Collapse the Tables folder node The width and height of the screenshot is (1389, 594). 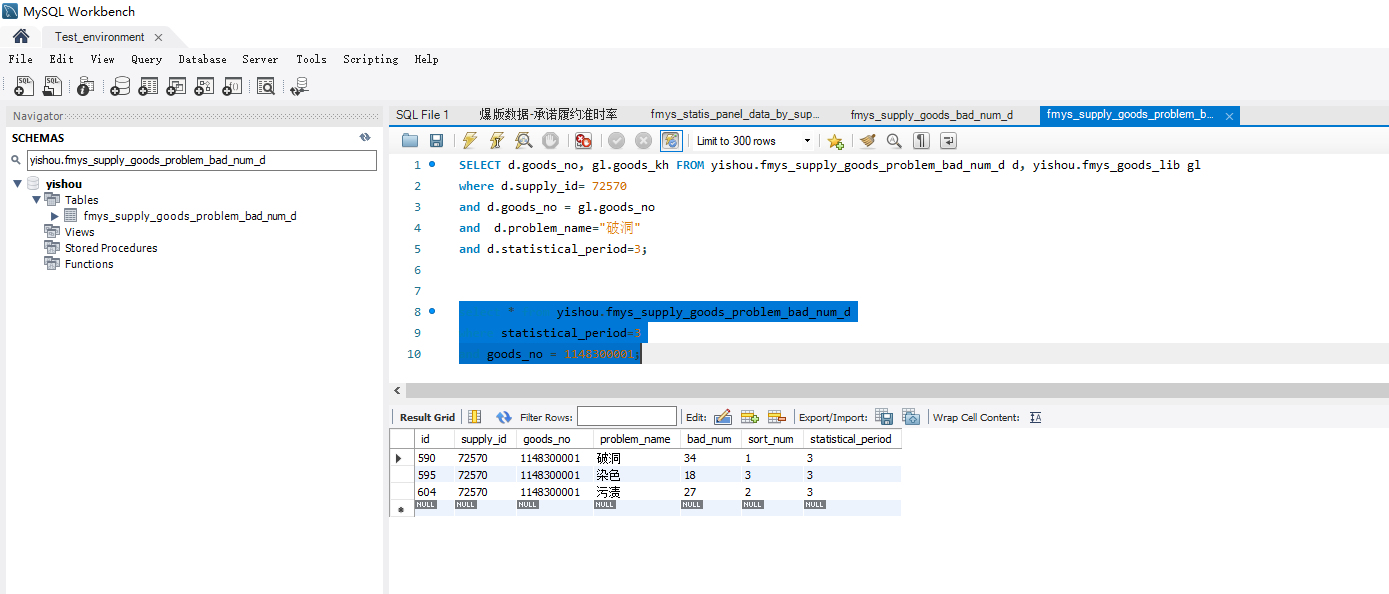click(37, 200)
